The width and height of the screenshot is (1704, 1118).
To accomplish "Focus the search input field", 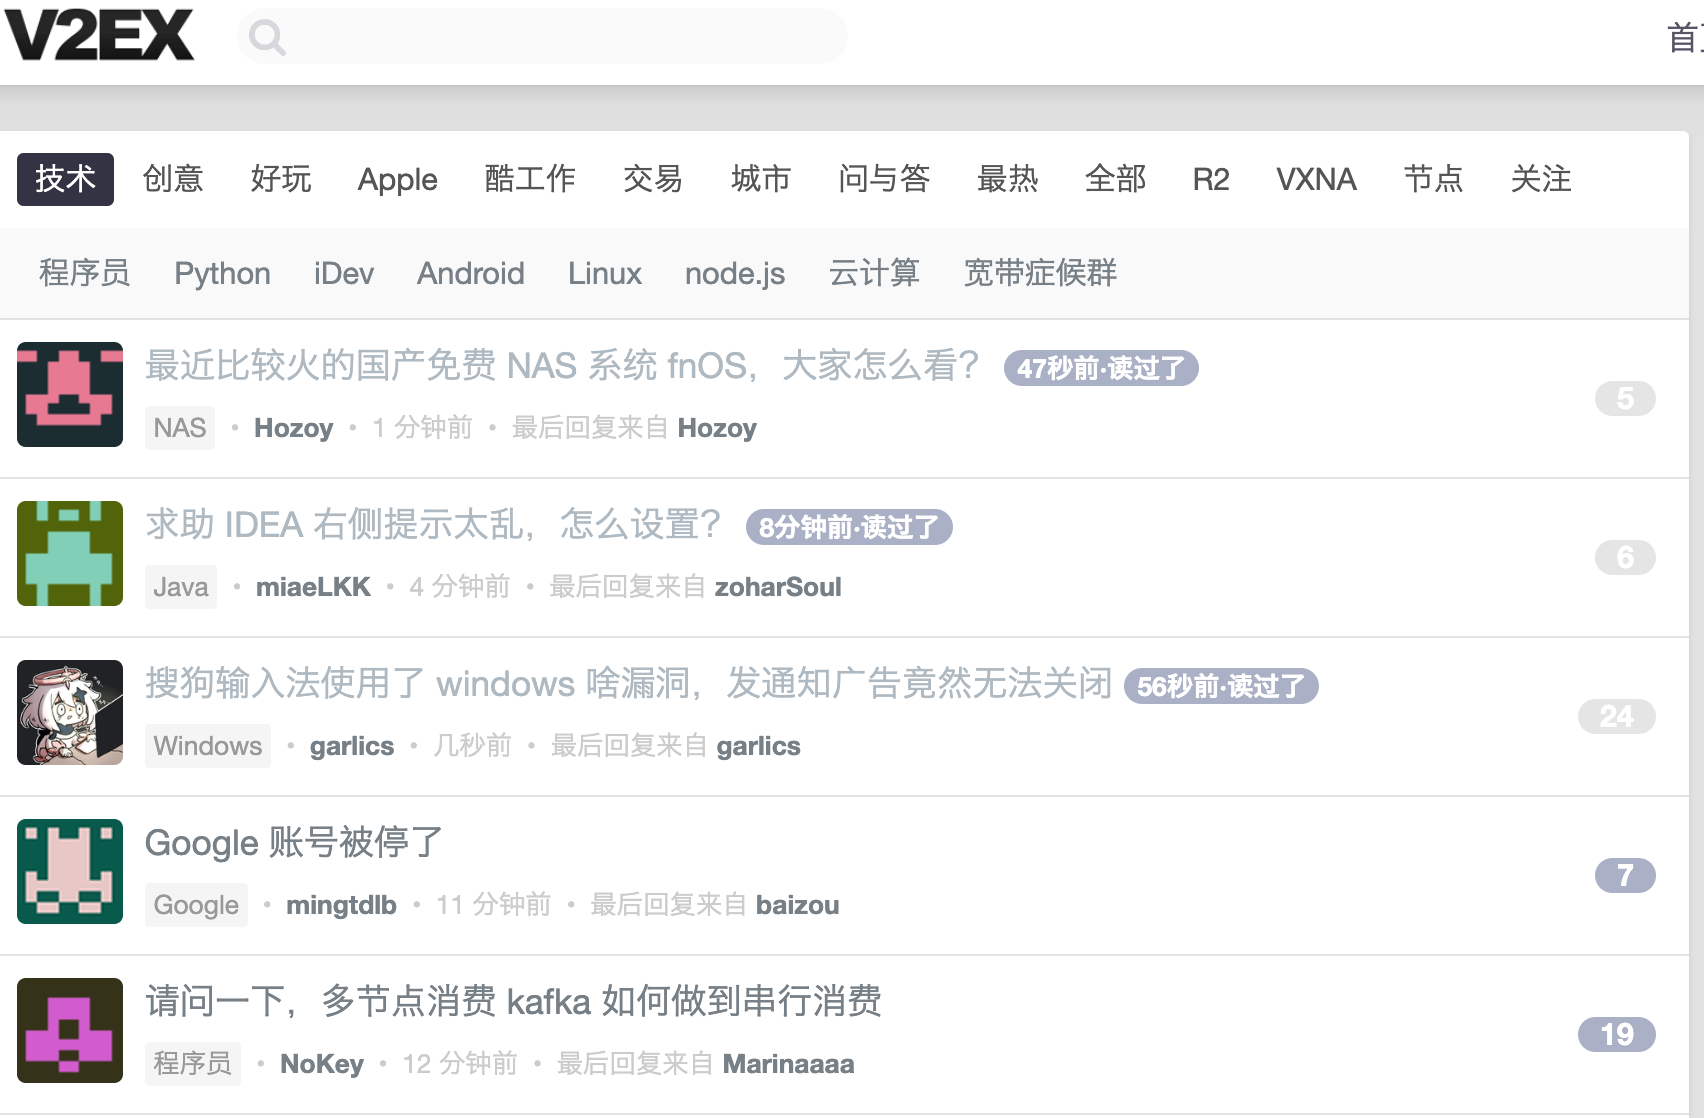I will coord(543,37).
